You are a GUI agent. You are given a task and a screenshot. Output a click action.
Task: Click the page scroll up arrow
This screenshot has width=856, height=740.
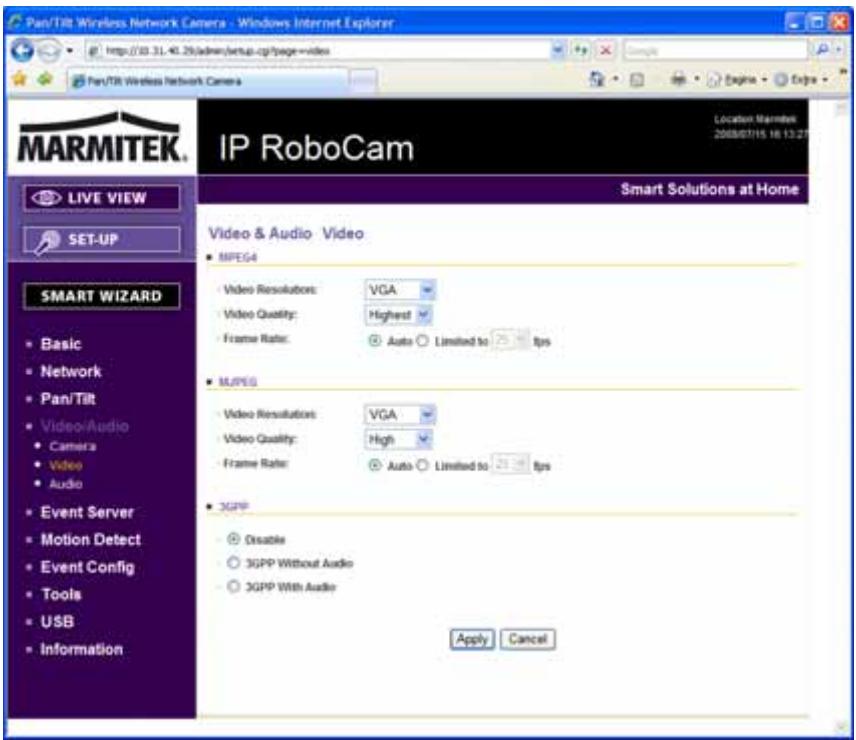[x=841, y=109]
